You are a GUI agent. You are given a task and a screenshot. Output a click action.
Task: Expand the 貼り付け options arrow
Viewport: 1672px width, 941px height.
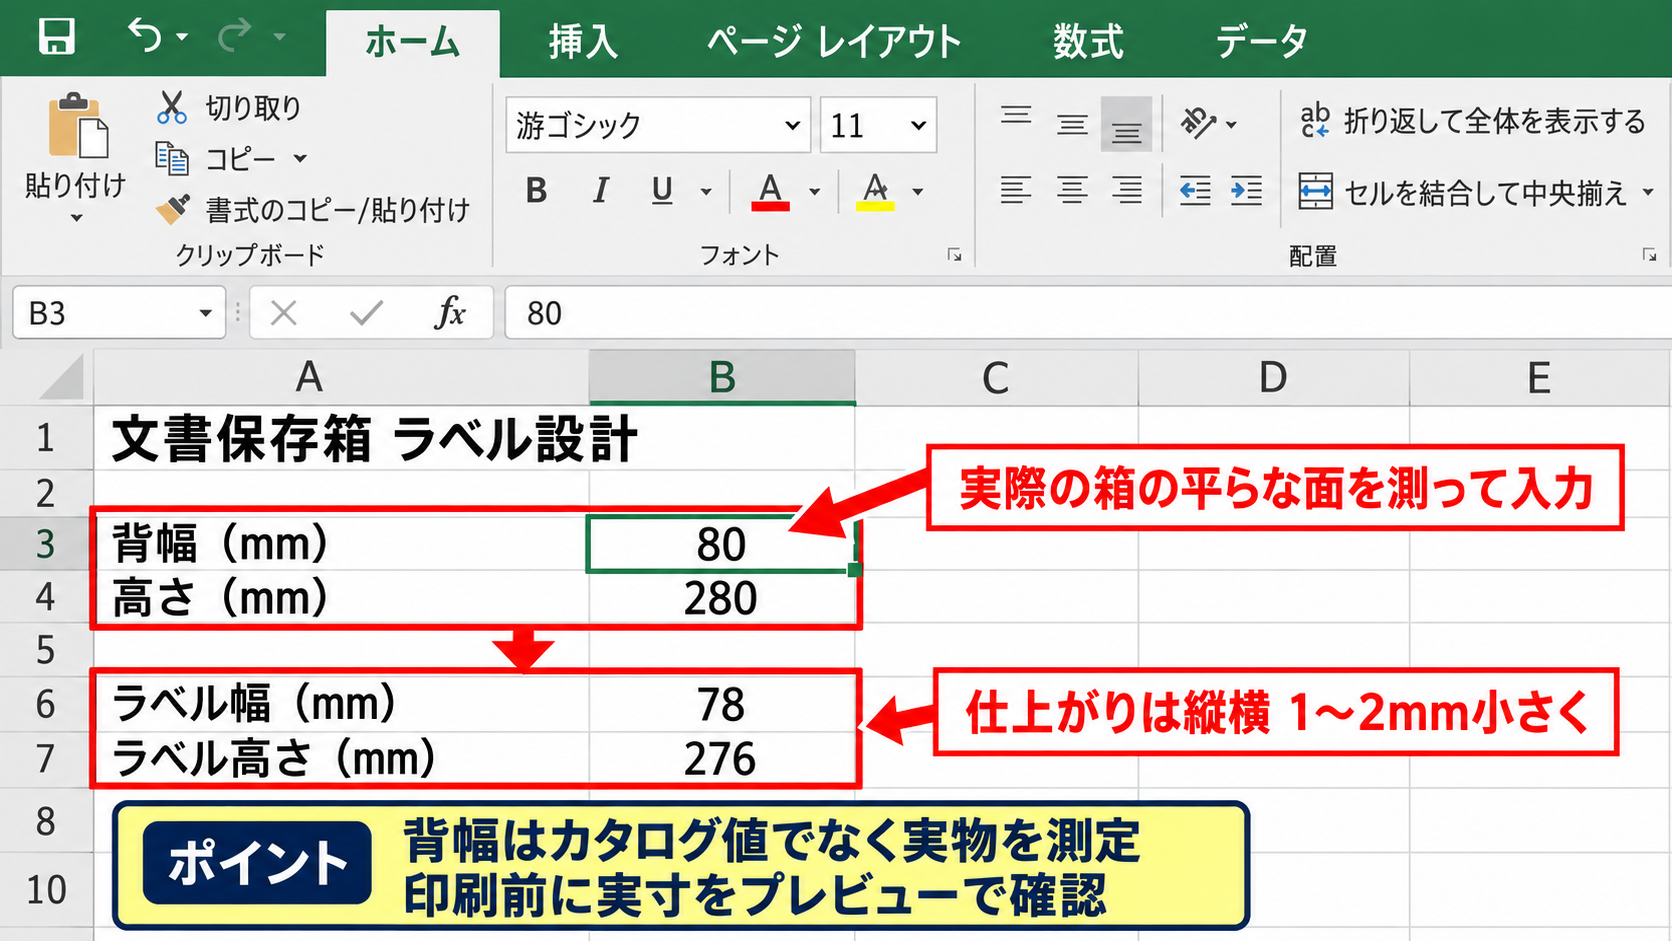(x=76, y=218)
